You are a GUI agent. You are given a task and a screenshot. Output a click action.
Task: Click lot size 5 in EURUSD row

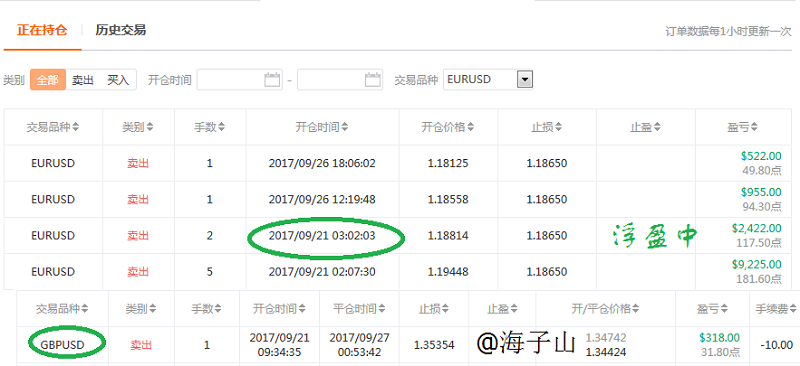tap(210, 272)
